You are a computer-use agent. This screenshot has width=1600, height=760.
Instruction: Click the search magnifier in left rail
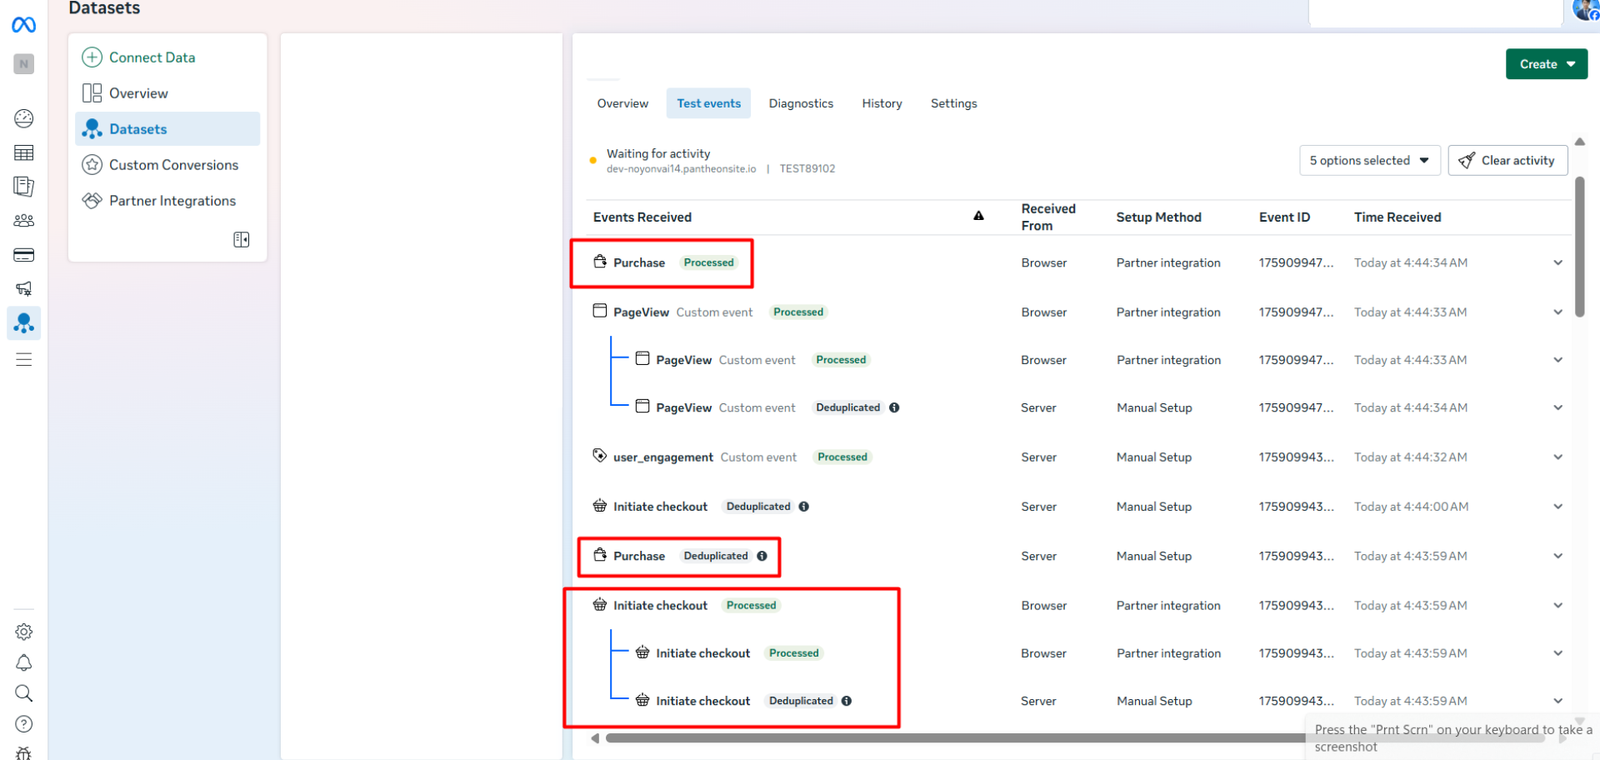coord(24,694)
